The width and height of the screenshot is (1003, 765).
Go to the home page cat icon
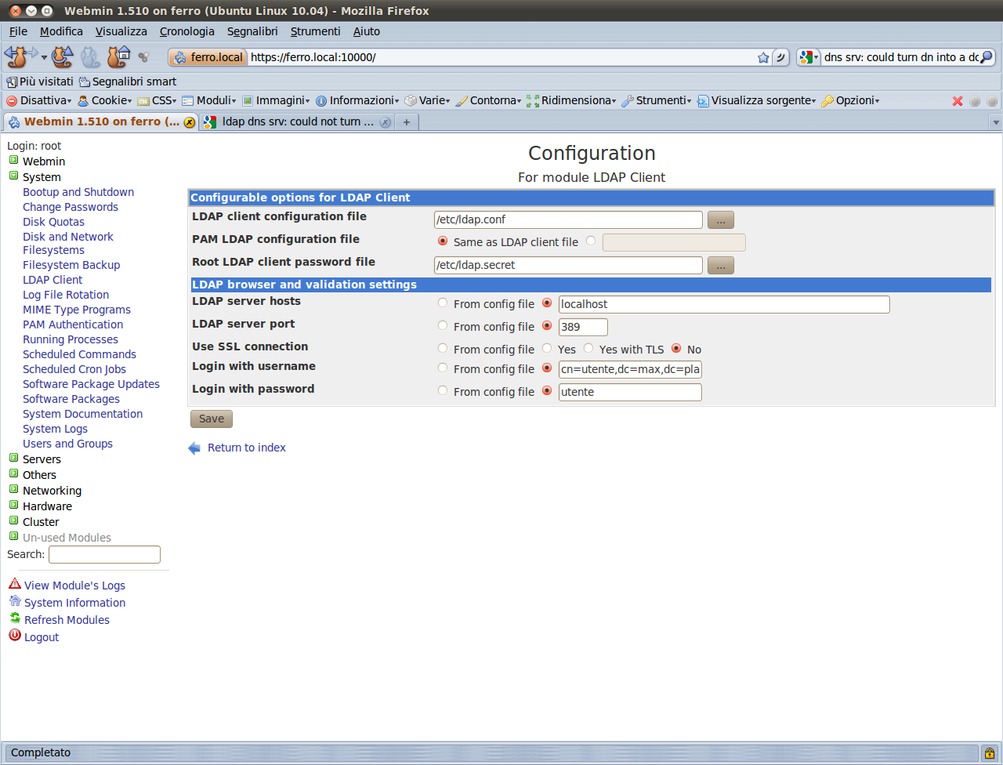click(118, 57)
